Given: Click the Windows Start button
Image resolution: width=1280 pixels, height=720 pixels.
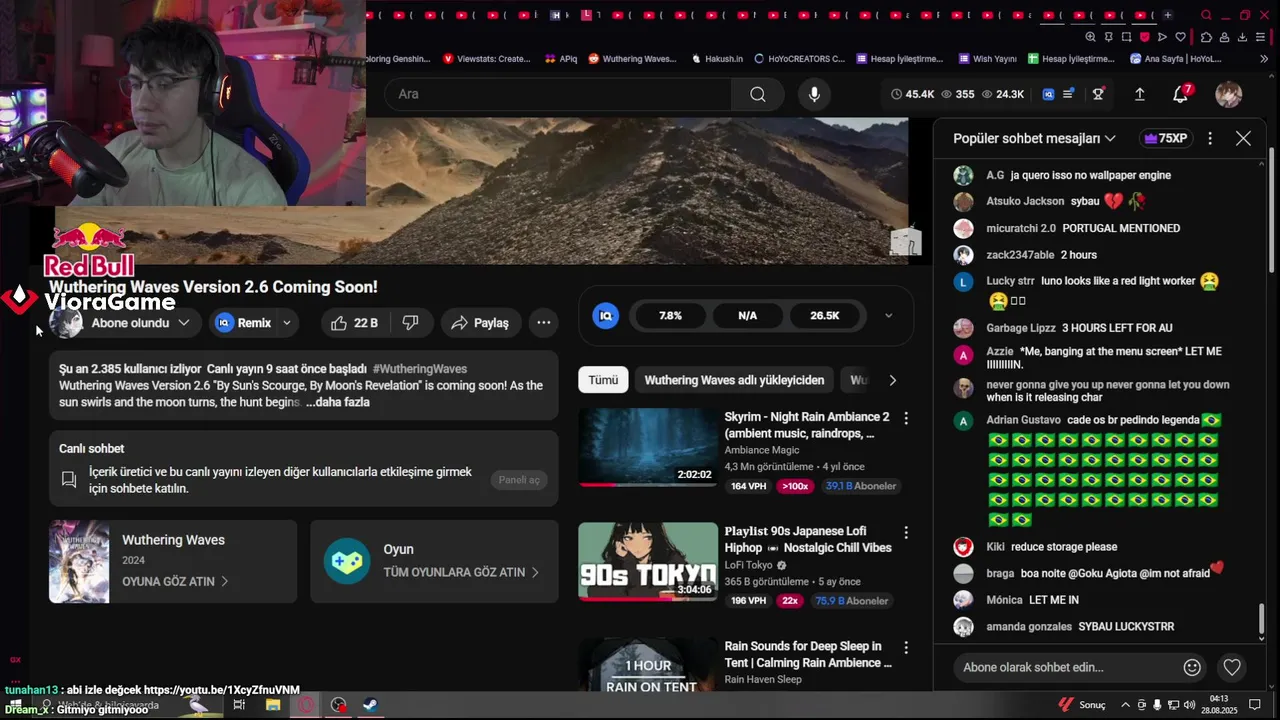Looking at the screenshot, I should point(16,705).
